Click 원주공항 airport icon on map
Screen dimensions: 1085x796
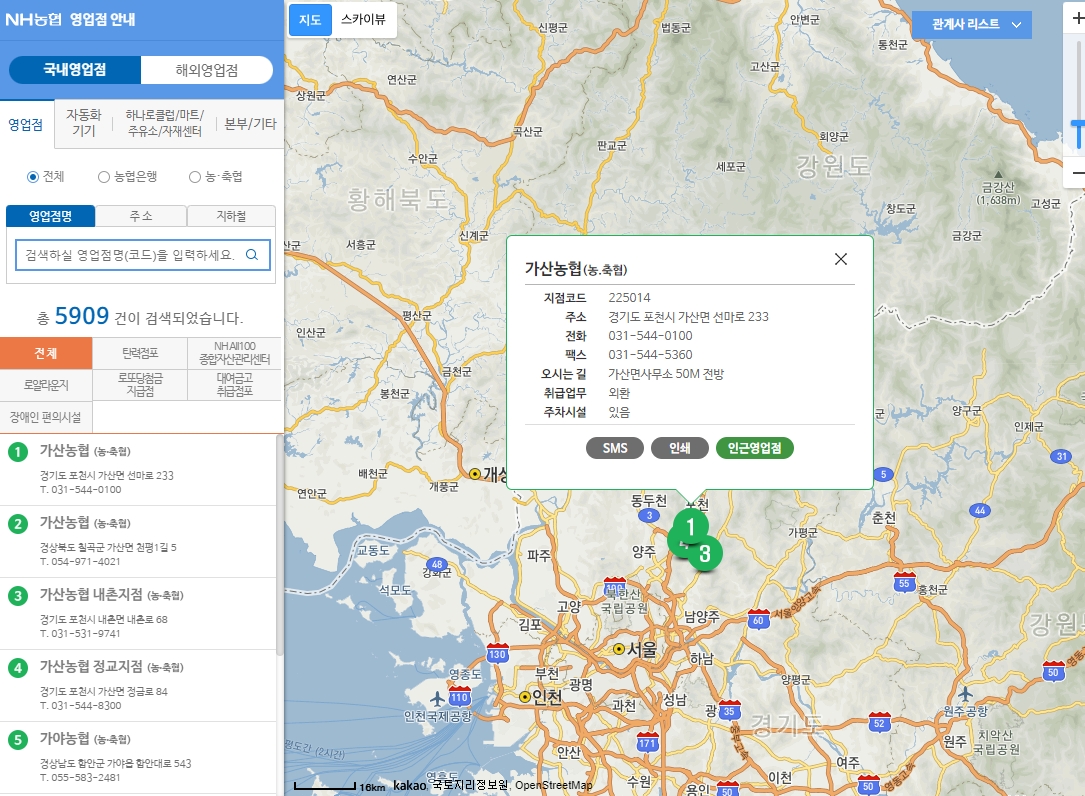coord(965,694)
